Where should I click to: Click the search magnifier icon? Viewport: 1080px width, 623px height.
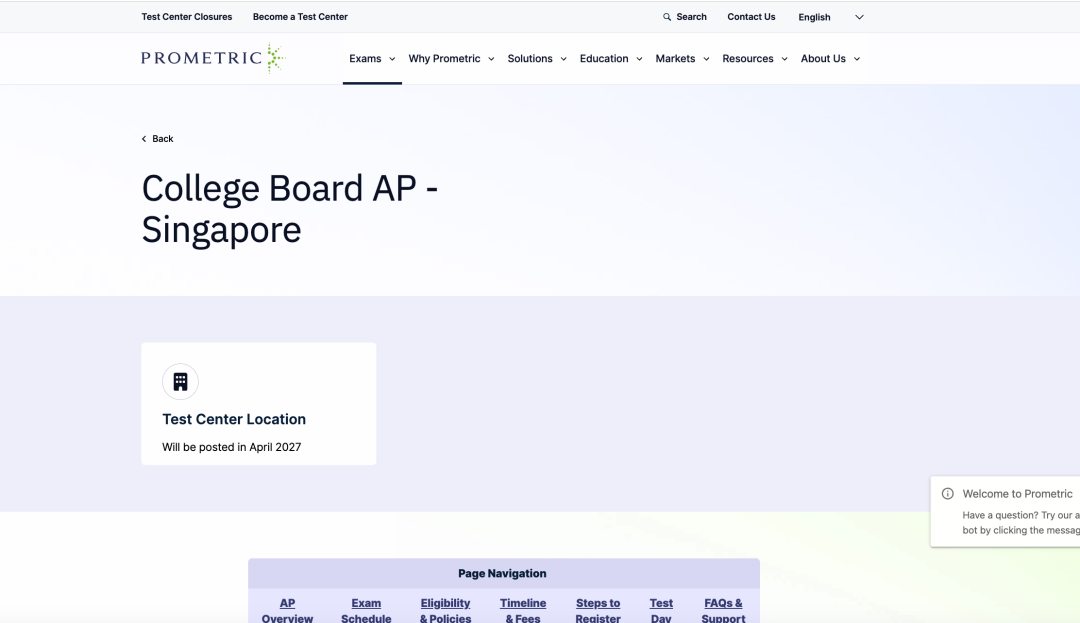point(667,17)
